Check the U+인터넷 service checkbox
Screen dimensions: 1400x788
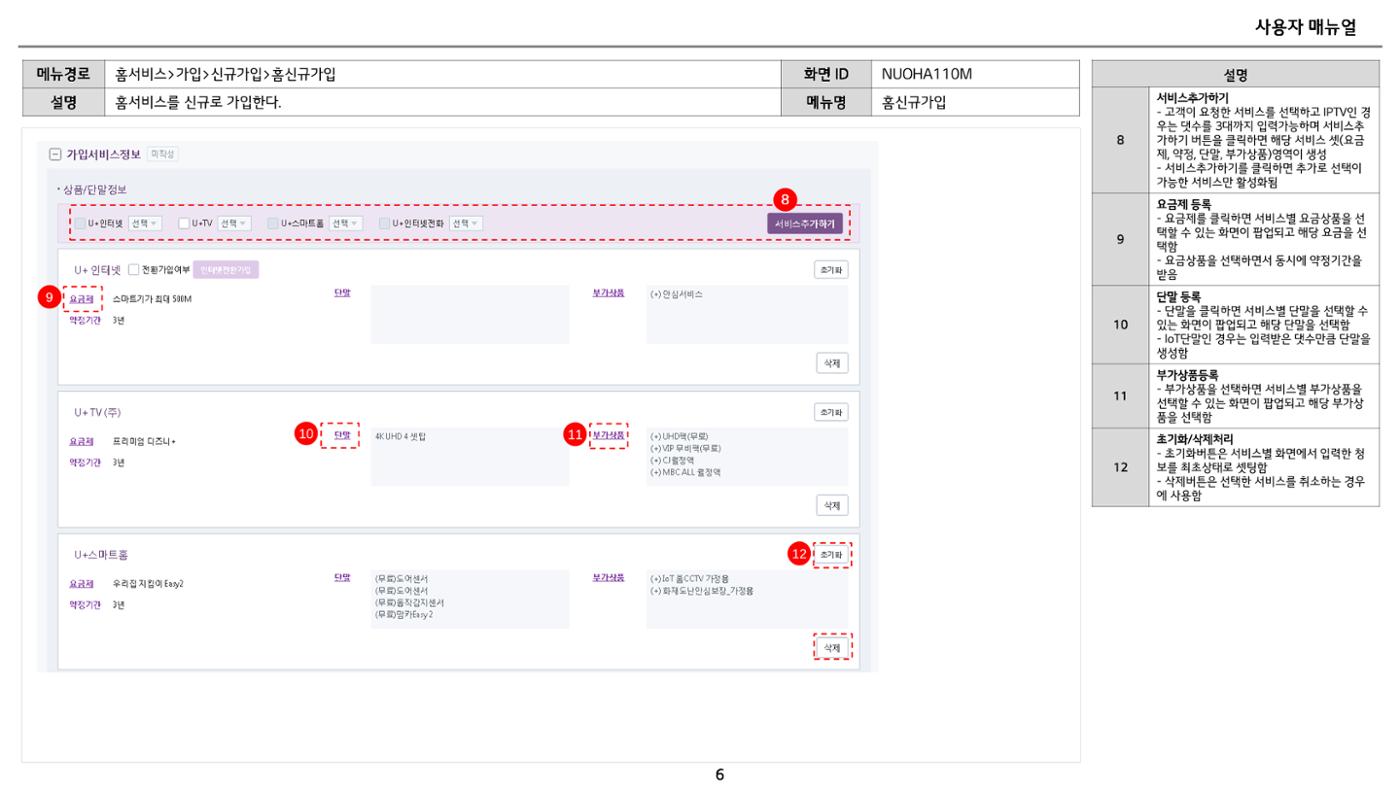(80, 222)
